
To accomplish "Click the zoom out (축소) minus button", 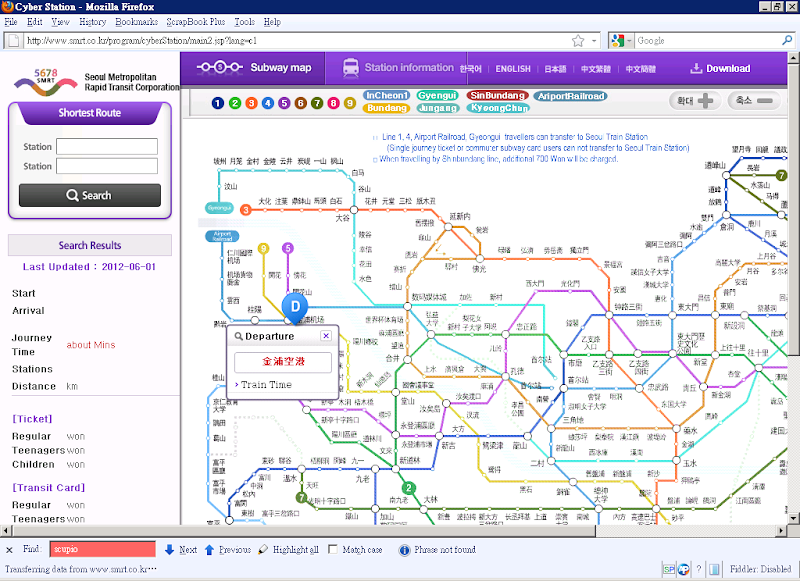I will pyautogui.click(x=754, y=100).
